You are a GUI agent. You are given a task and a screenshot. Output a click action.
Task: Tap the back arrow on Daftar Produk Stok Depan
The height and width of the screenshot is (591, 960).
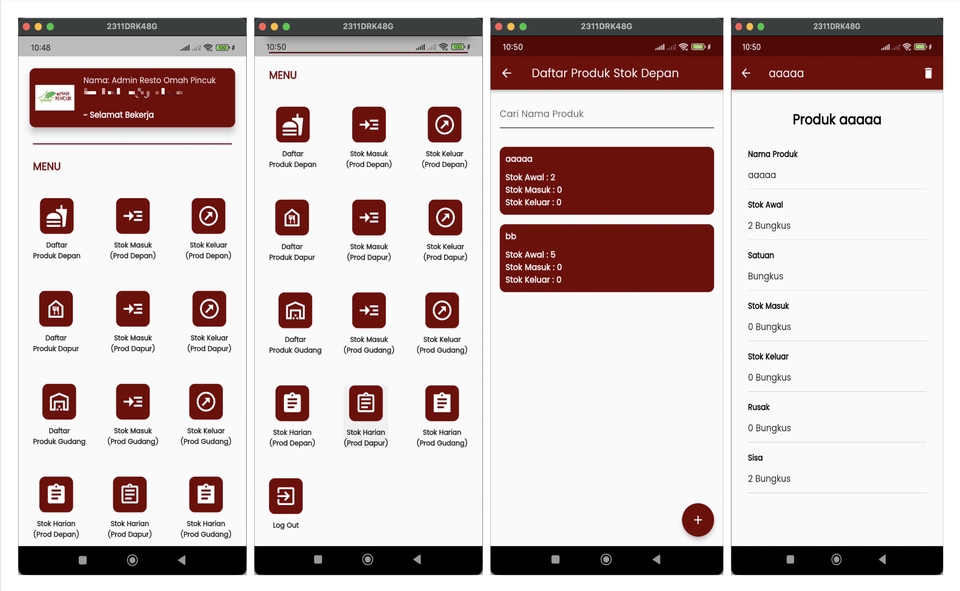coord(506,73)
